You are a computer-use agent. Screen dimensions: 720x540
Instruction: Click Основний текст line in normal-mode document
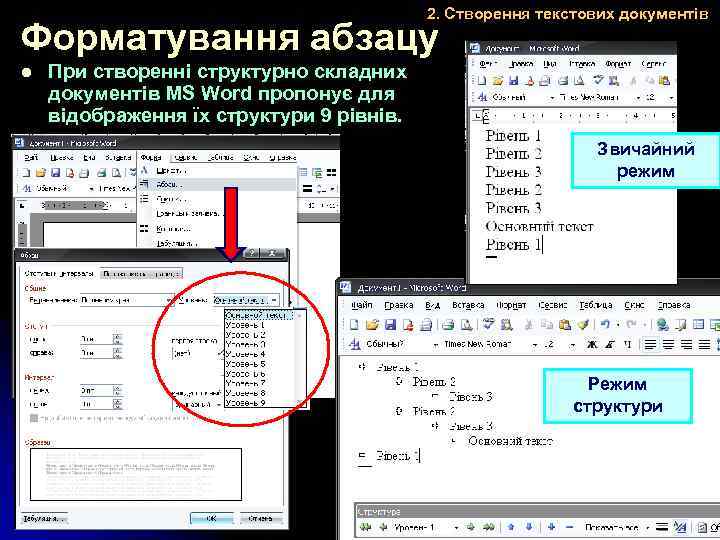[x=540, y=226]
